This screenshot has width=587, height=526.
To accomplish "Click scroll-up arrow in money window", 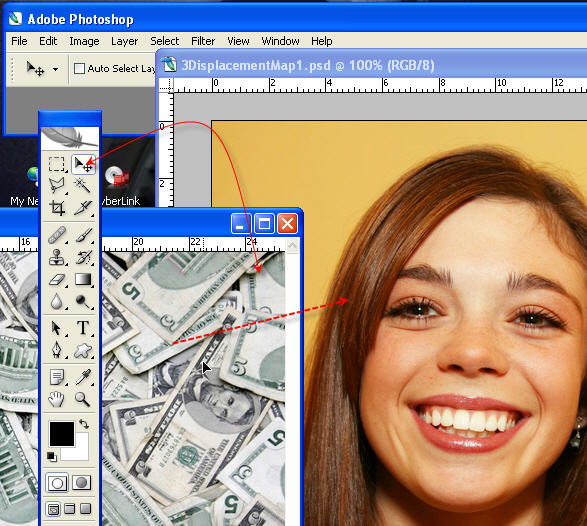I will (x=292, y=245).
